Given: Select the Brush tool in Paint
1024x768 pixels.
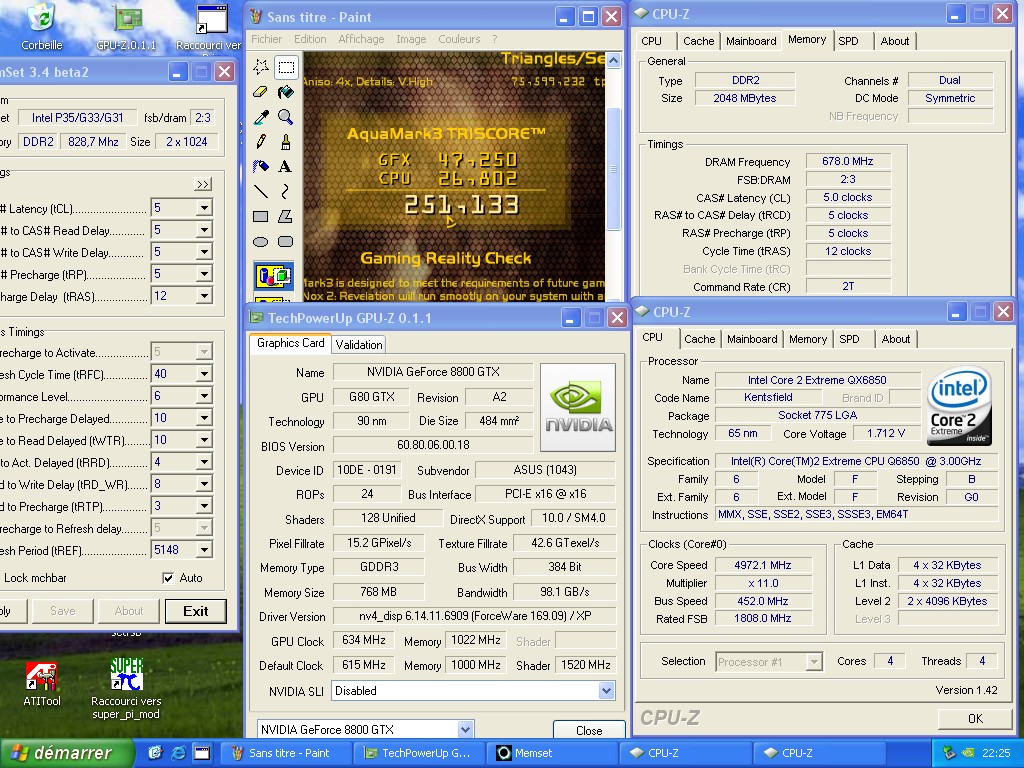Looking at the screenshot, I should click(x=285, y=142).
